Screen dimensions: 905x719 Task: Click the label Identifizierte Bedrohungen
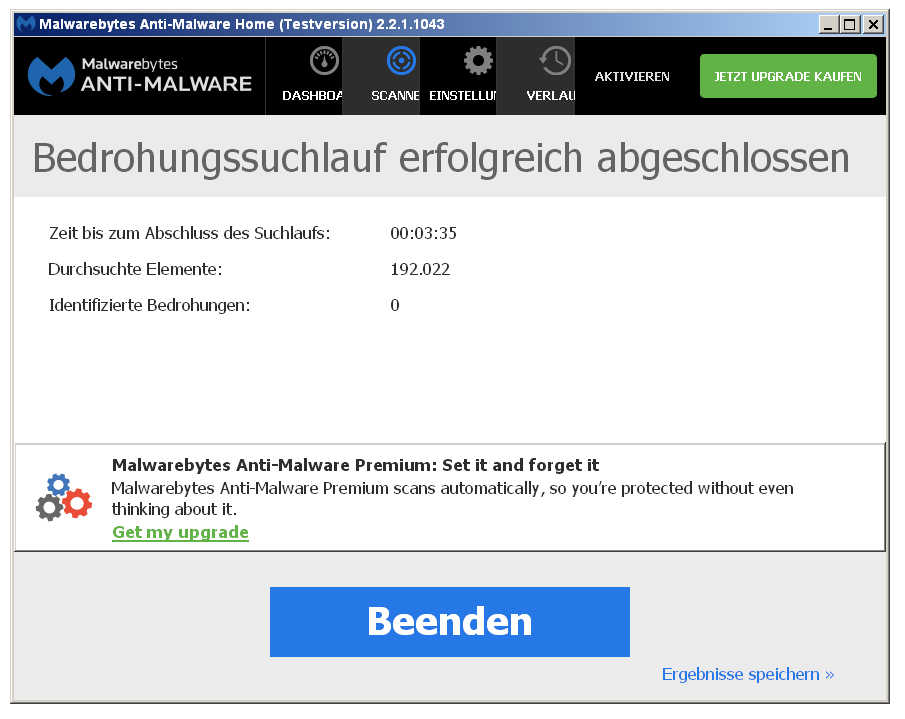click(149, 305)
